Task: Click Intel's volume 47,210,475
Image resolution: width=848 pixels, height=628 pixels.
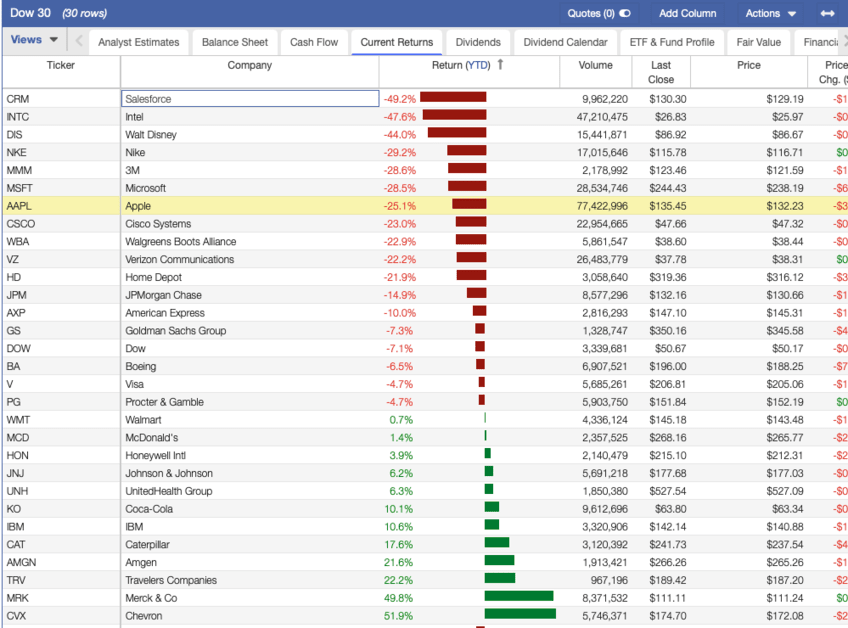Action: [x=602, y=117]
